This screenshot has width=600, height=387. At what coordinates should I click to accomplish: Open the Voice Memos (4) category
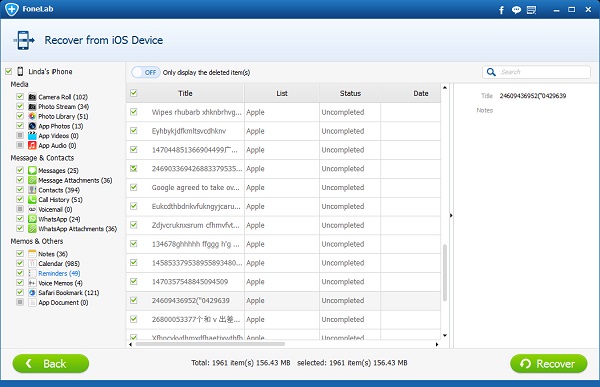[60, 283]
